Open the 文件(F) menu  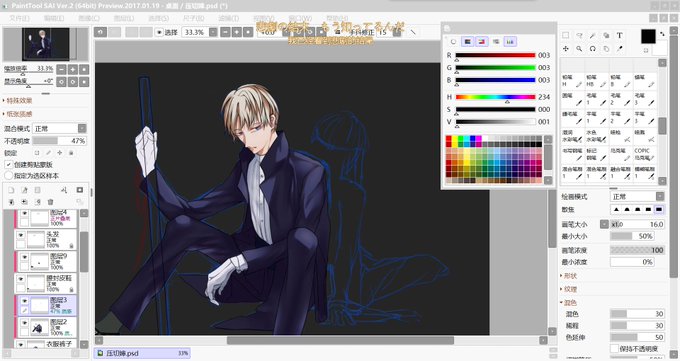[20, 18]
